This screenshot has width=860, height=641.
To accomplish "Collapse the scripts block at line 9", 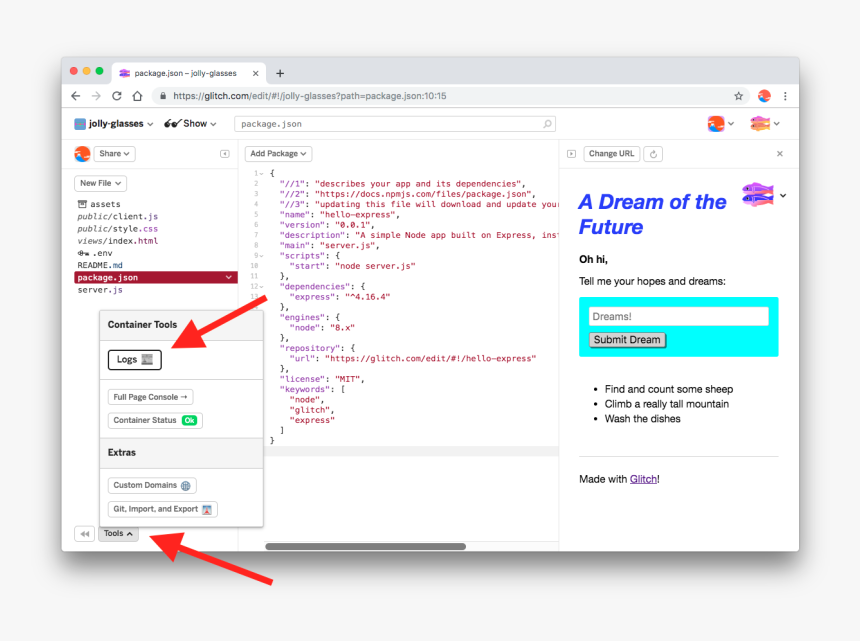I will coord(261,255).
